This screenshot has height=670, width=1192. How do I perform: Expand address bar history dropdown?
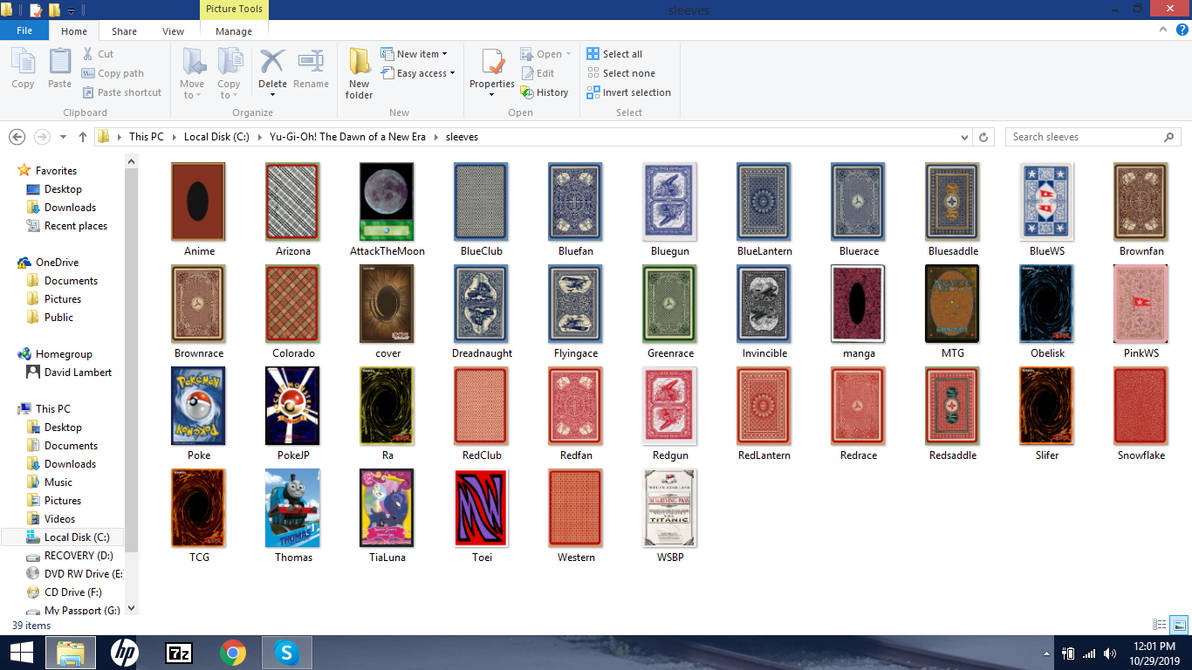pyautogui.click(x=964, y=137)
